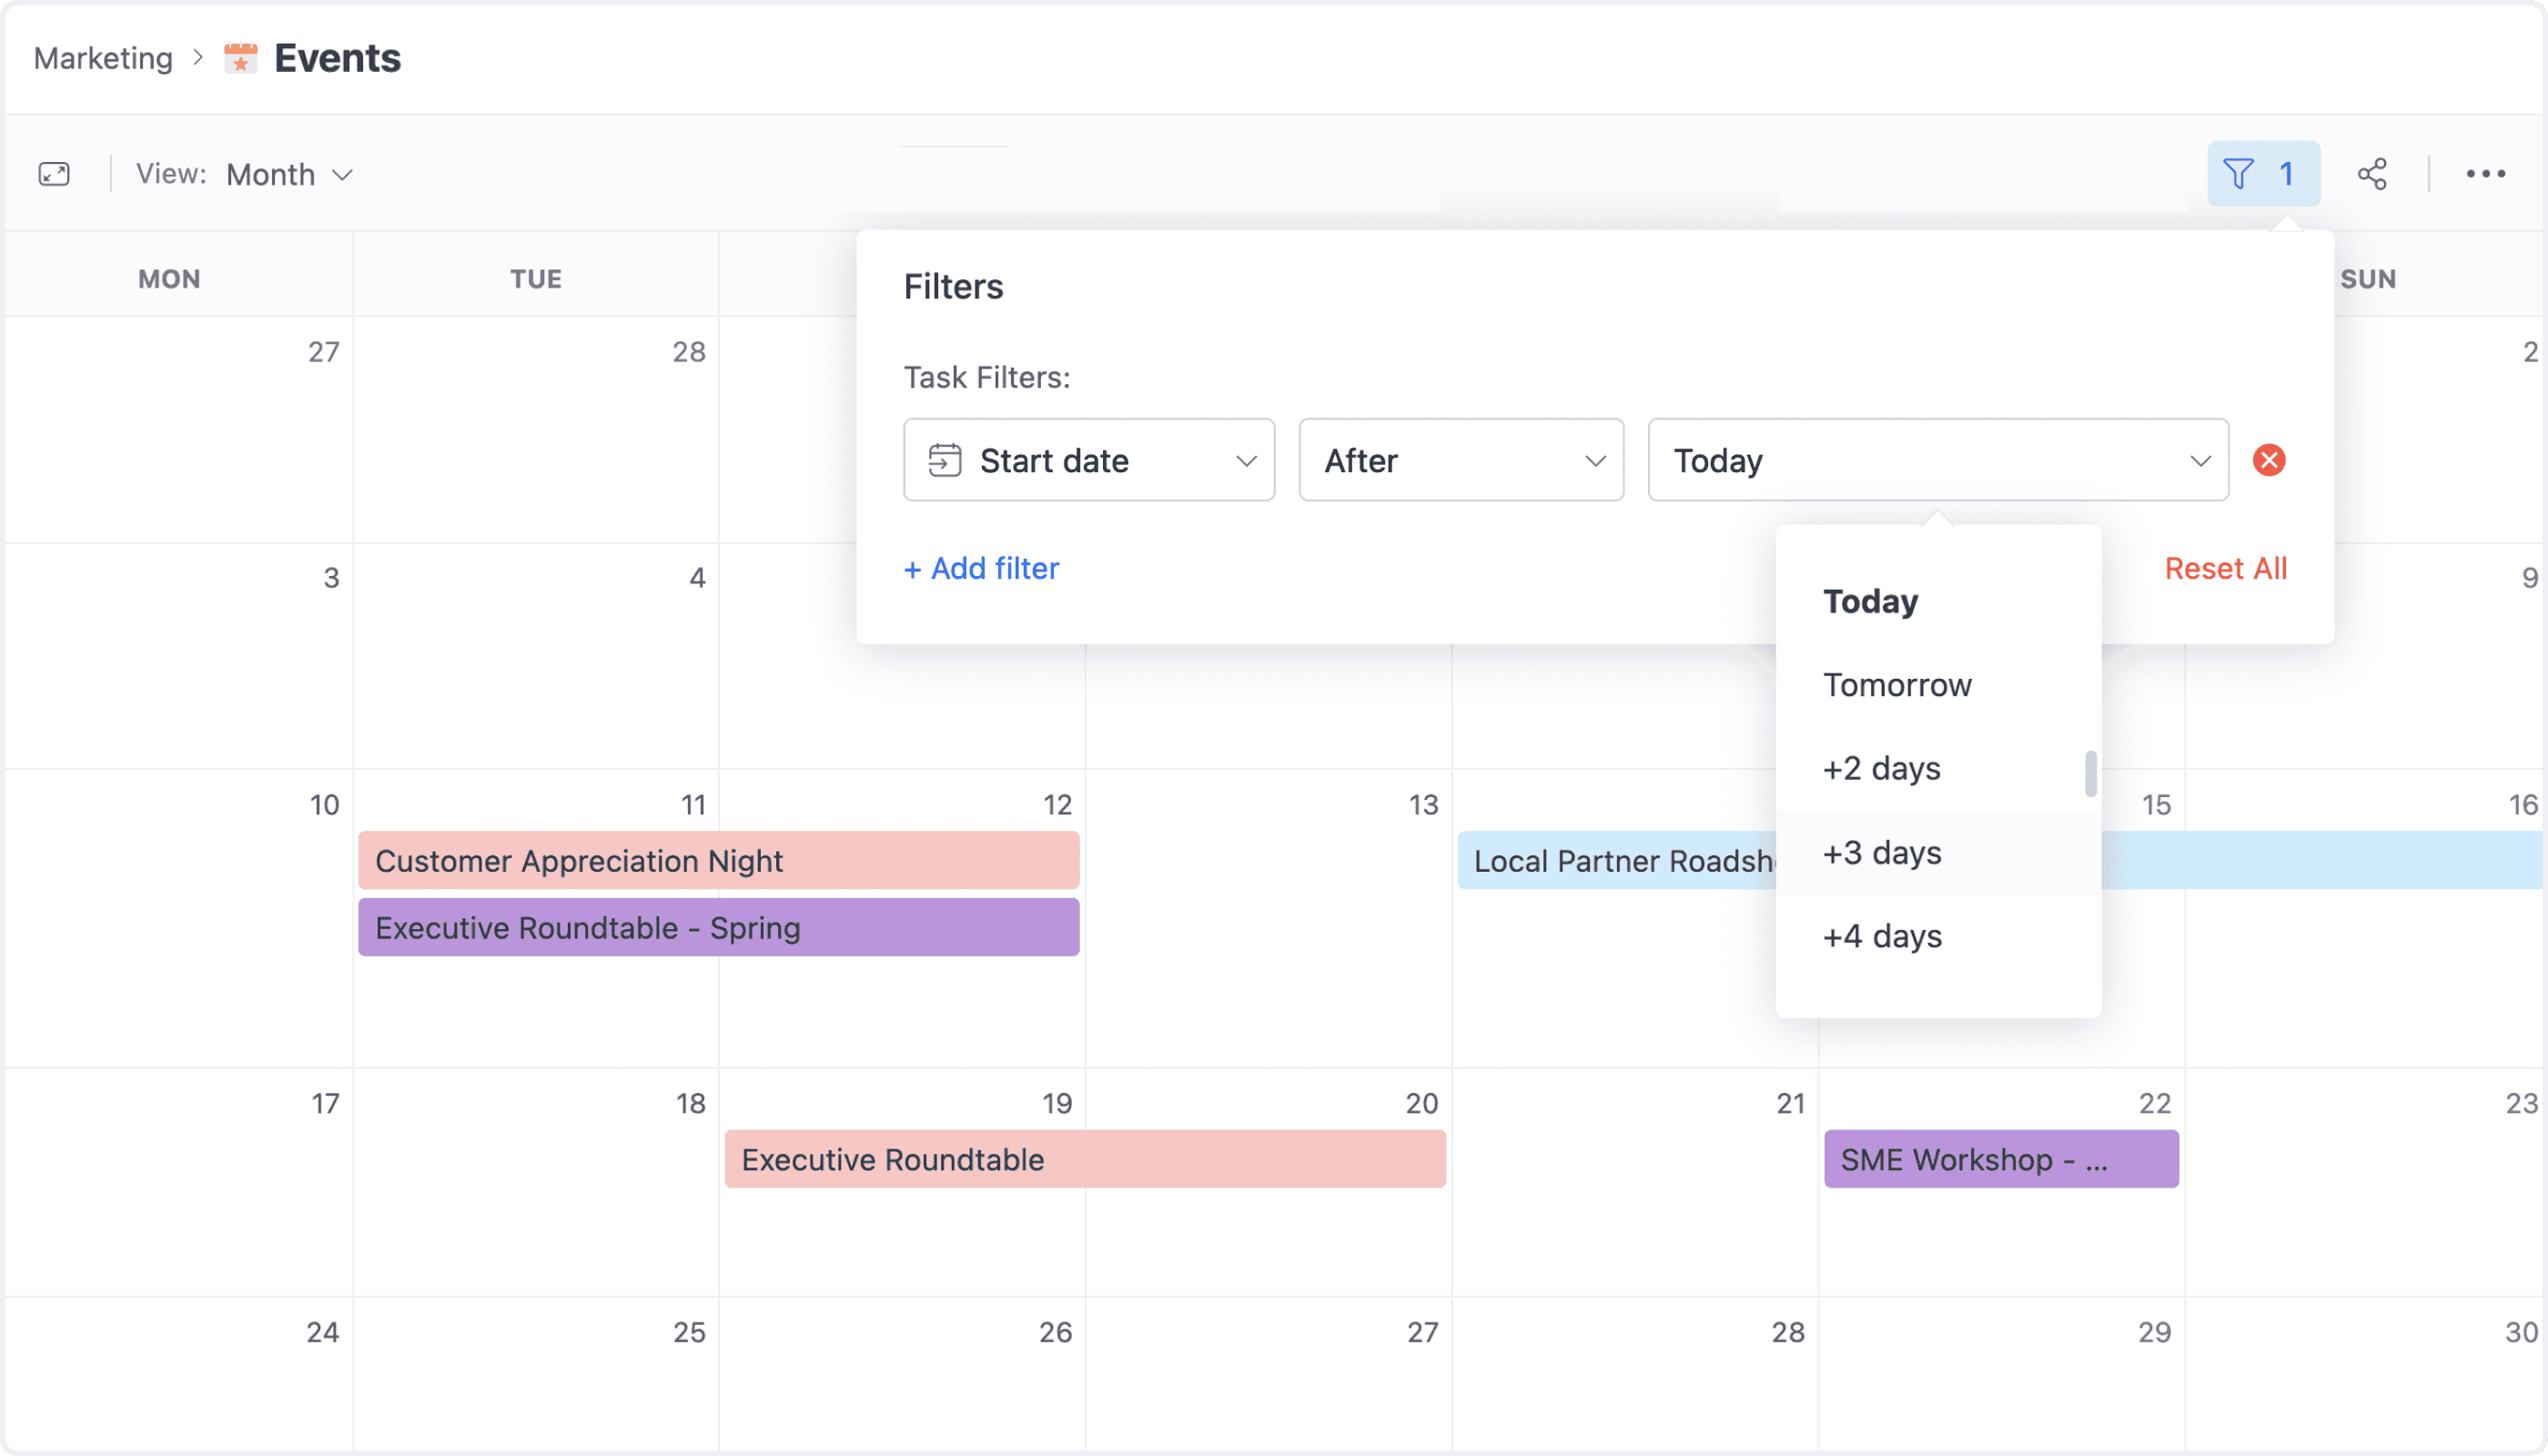
Task: Open the three-dots more options menu
Action: click(2485, 174)
